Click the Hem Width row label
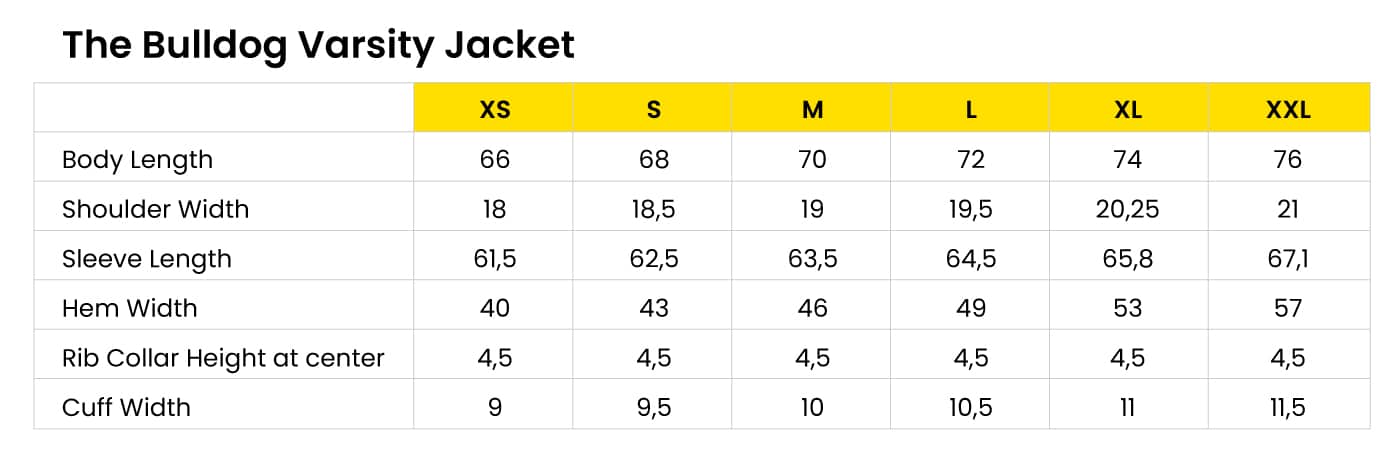Viewport: 1400px width, 450px height. [x=129, y=308]
